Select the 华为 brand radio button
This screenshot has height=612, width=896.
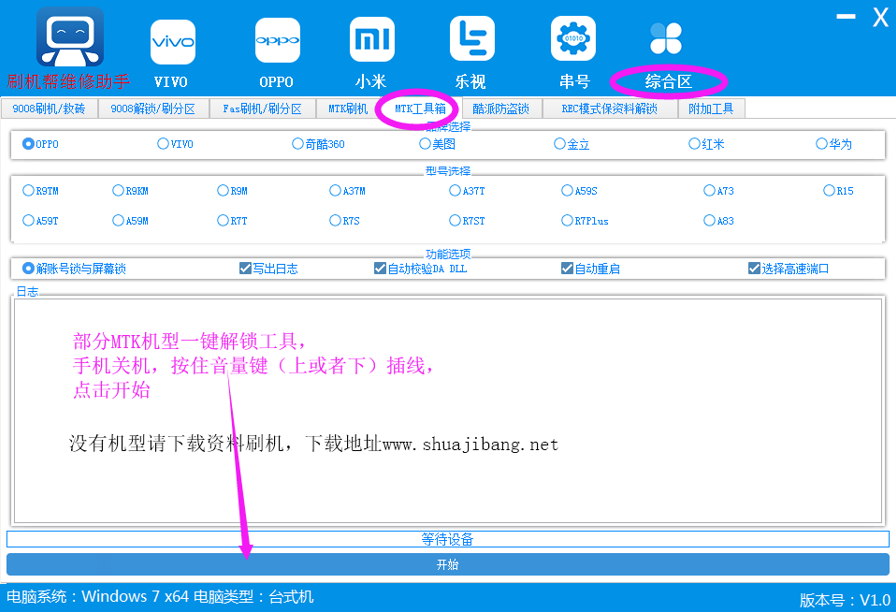822,144
